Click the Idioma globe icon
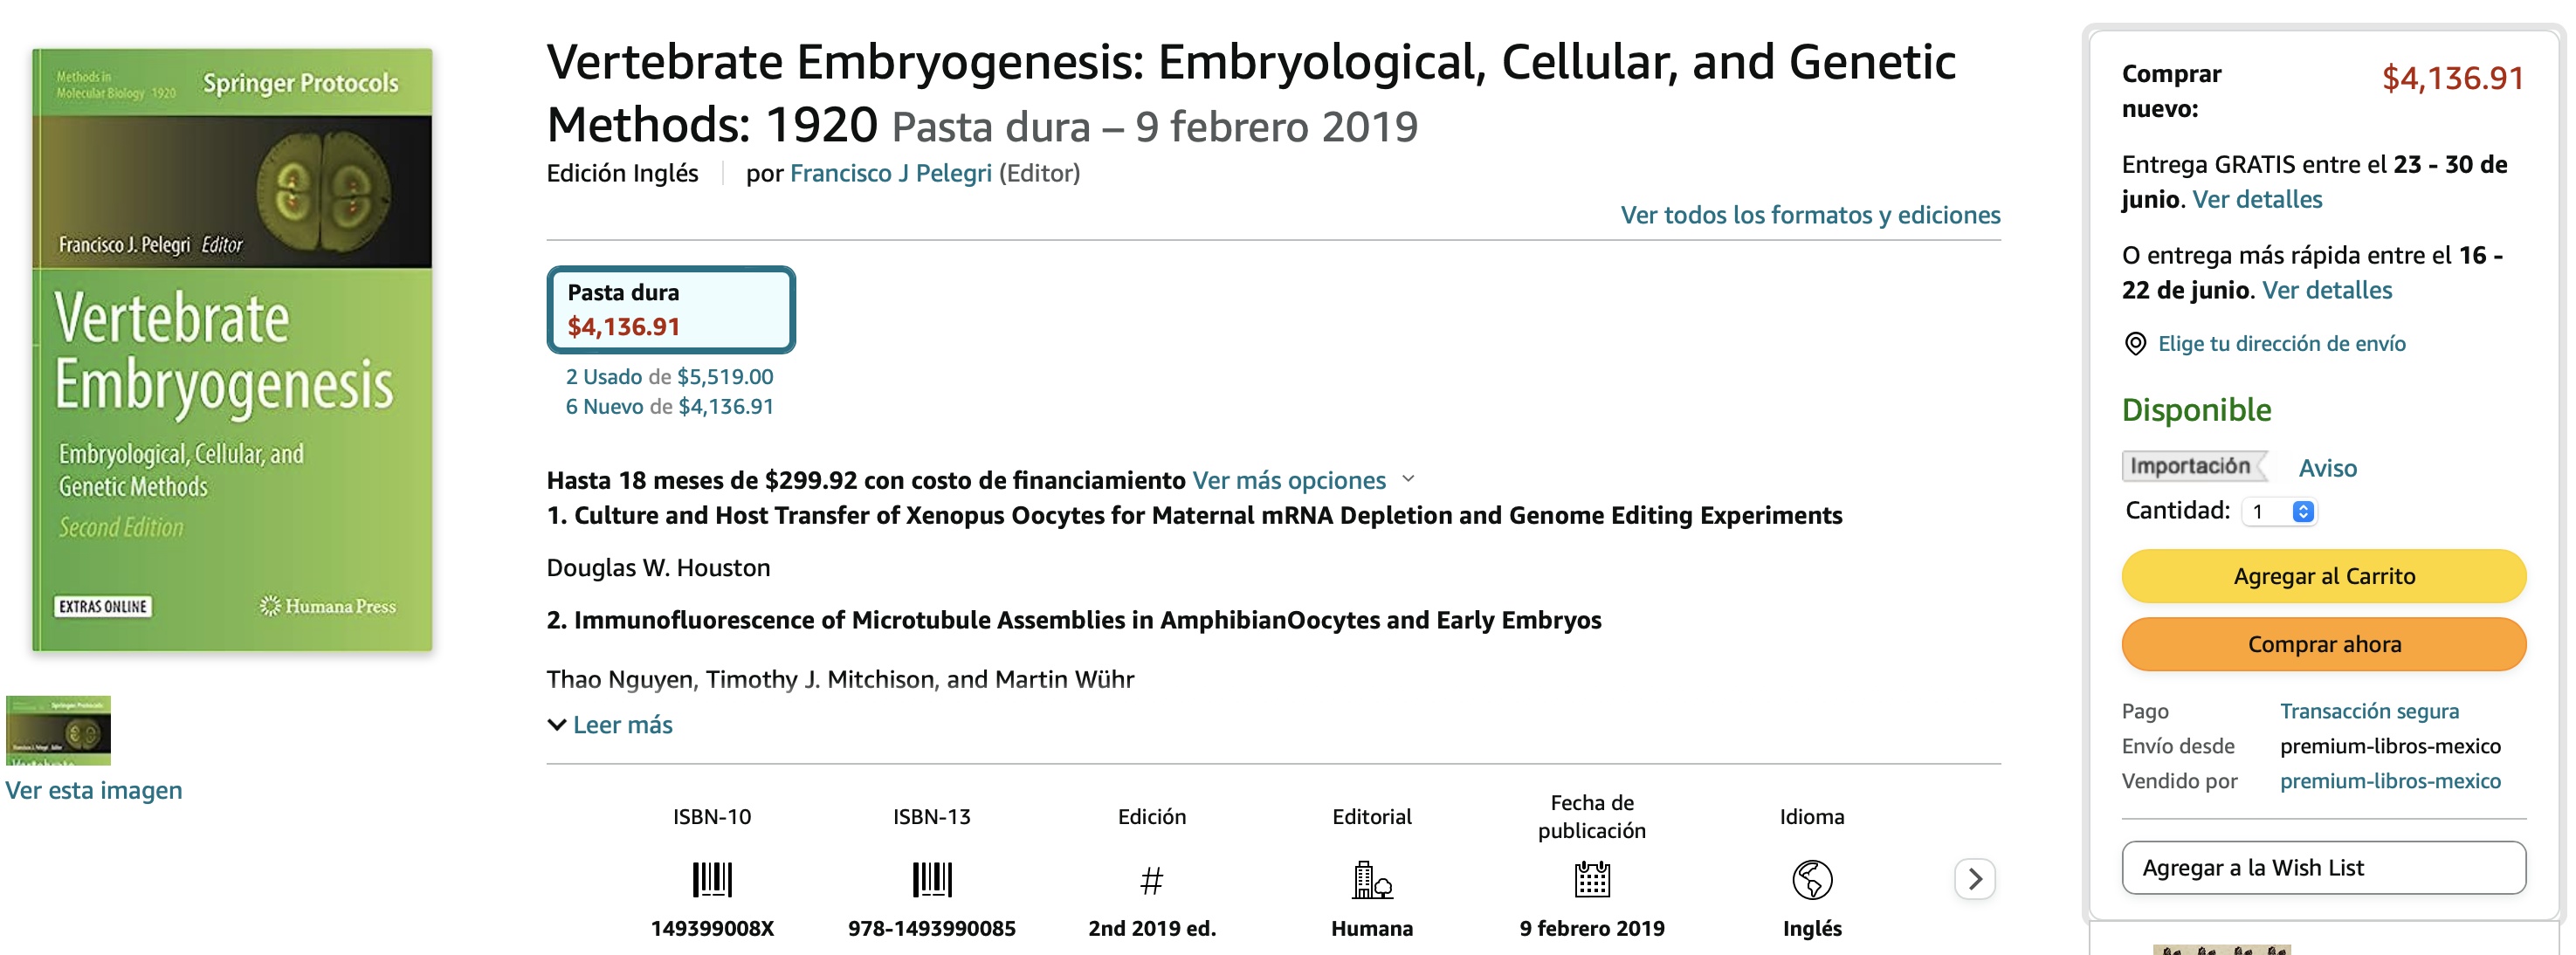Screen dimensions: 2576x955 point(1811,879)
